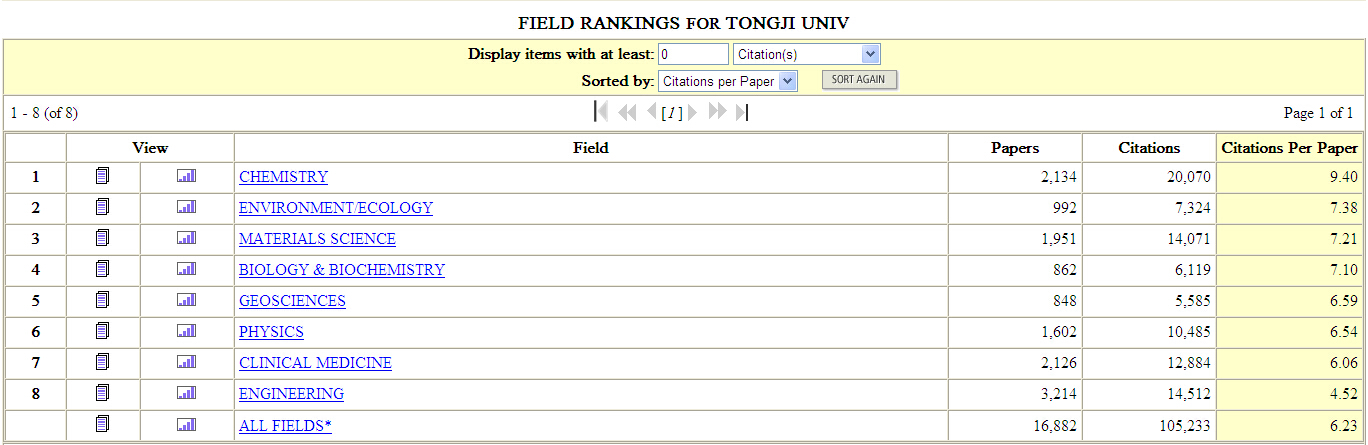Click the minimum items input field
The width and height of the screenshot is (1368, 445).
(693, 54)
